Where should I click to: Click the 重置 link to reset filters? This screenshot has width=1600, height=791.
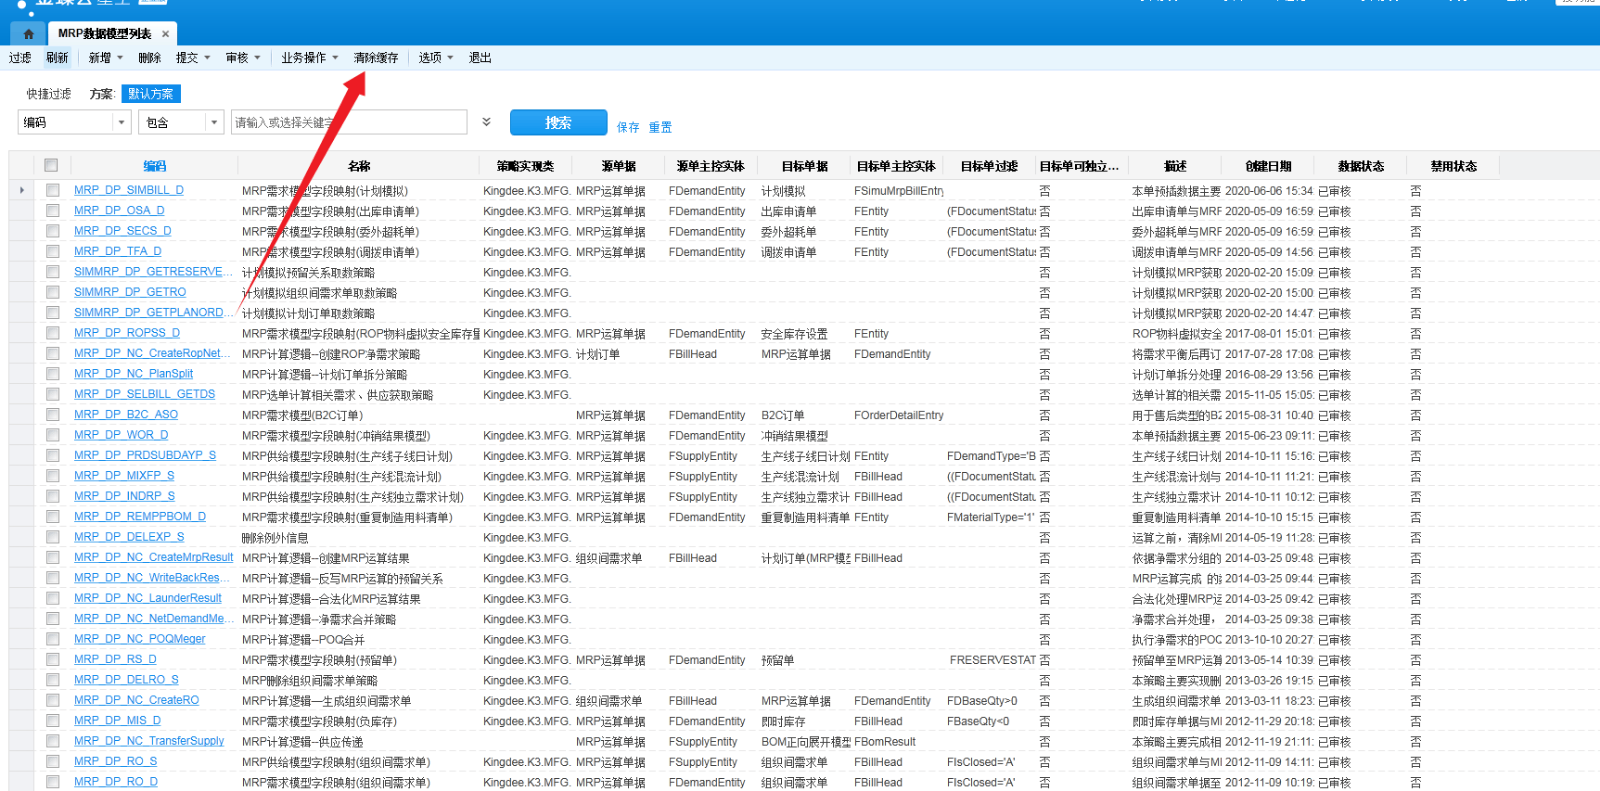pos(660,127)
